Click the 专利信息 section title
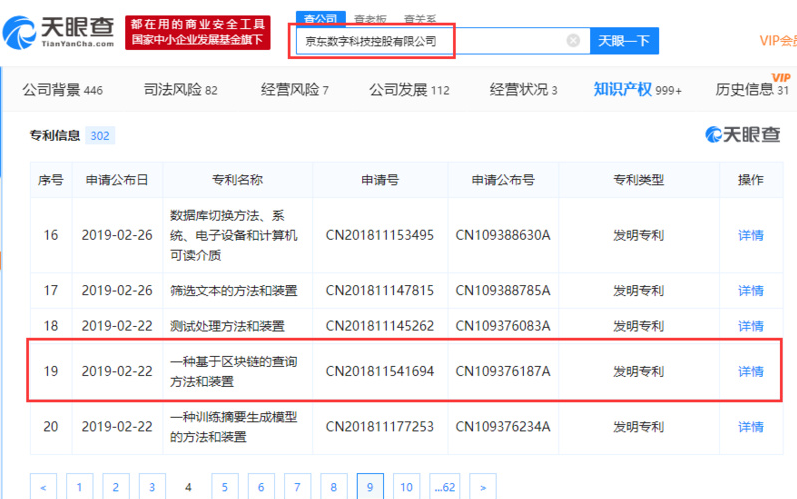797x499 pixels. 55,136
